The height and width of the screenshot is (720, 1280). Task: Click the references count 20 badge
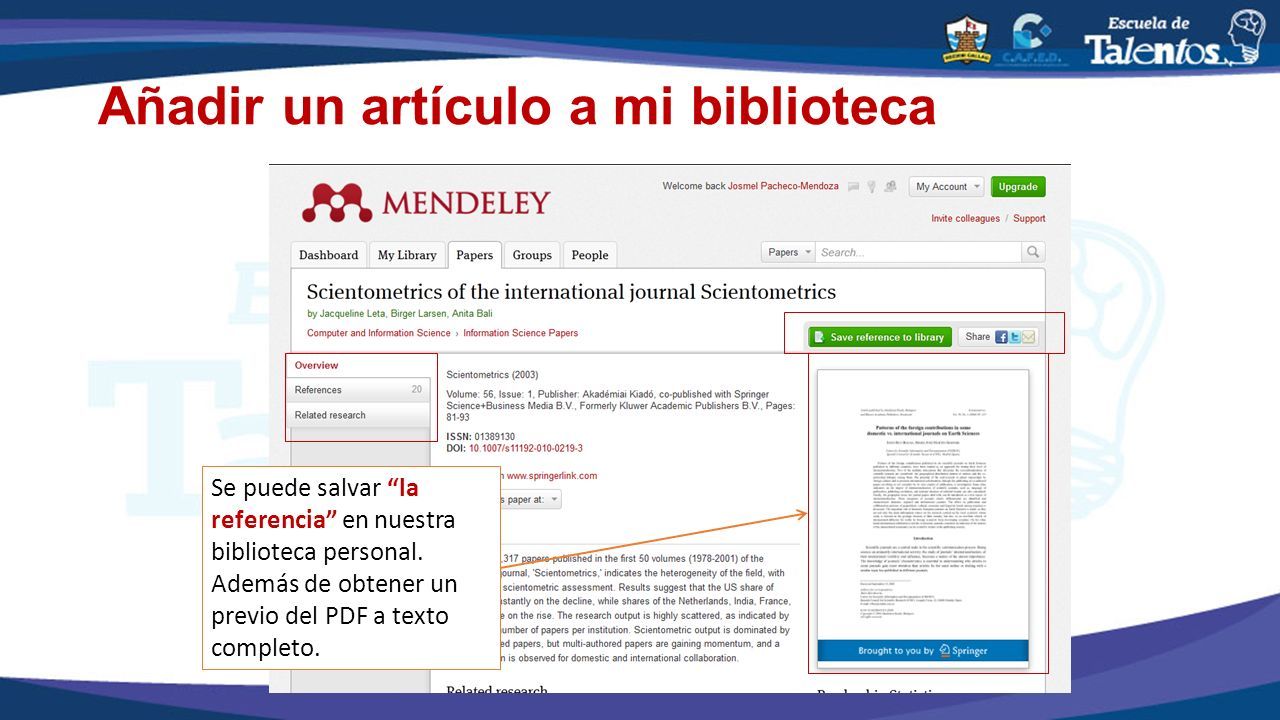coord(417,390)
